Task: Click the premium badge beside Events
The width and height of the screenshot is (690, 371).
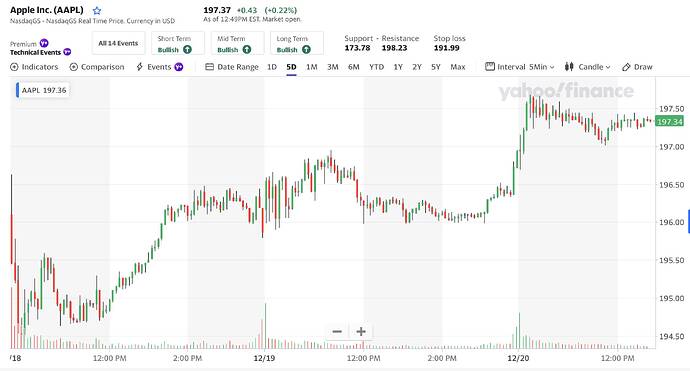Action: pyautogui.click(x=179, y=67)
